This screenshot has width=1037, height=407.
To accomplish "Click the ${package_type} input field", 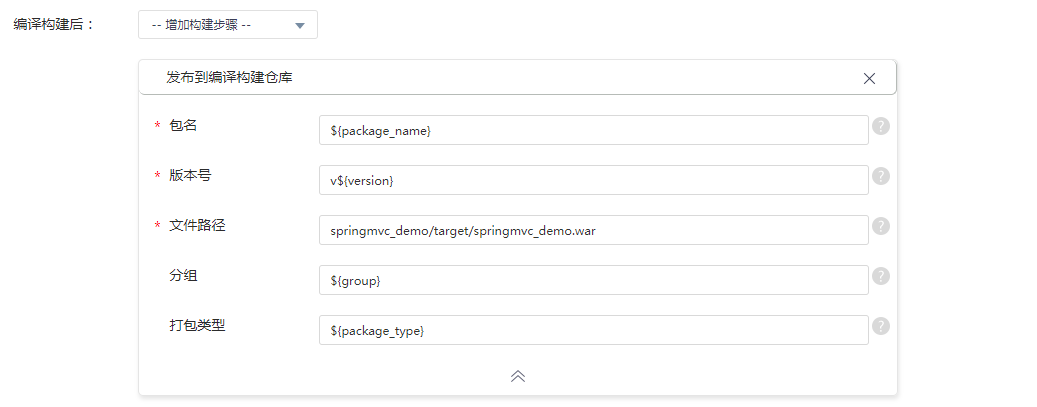I will click(x=593, y=330).
